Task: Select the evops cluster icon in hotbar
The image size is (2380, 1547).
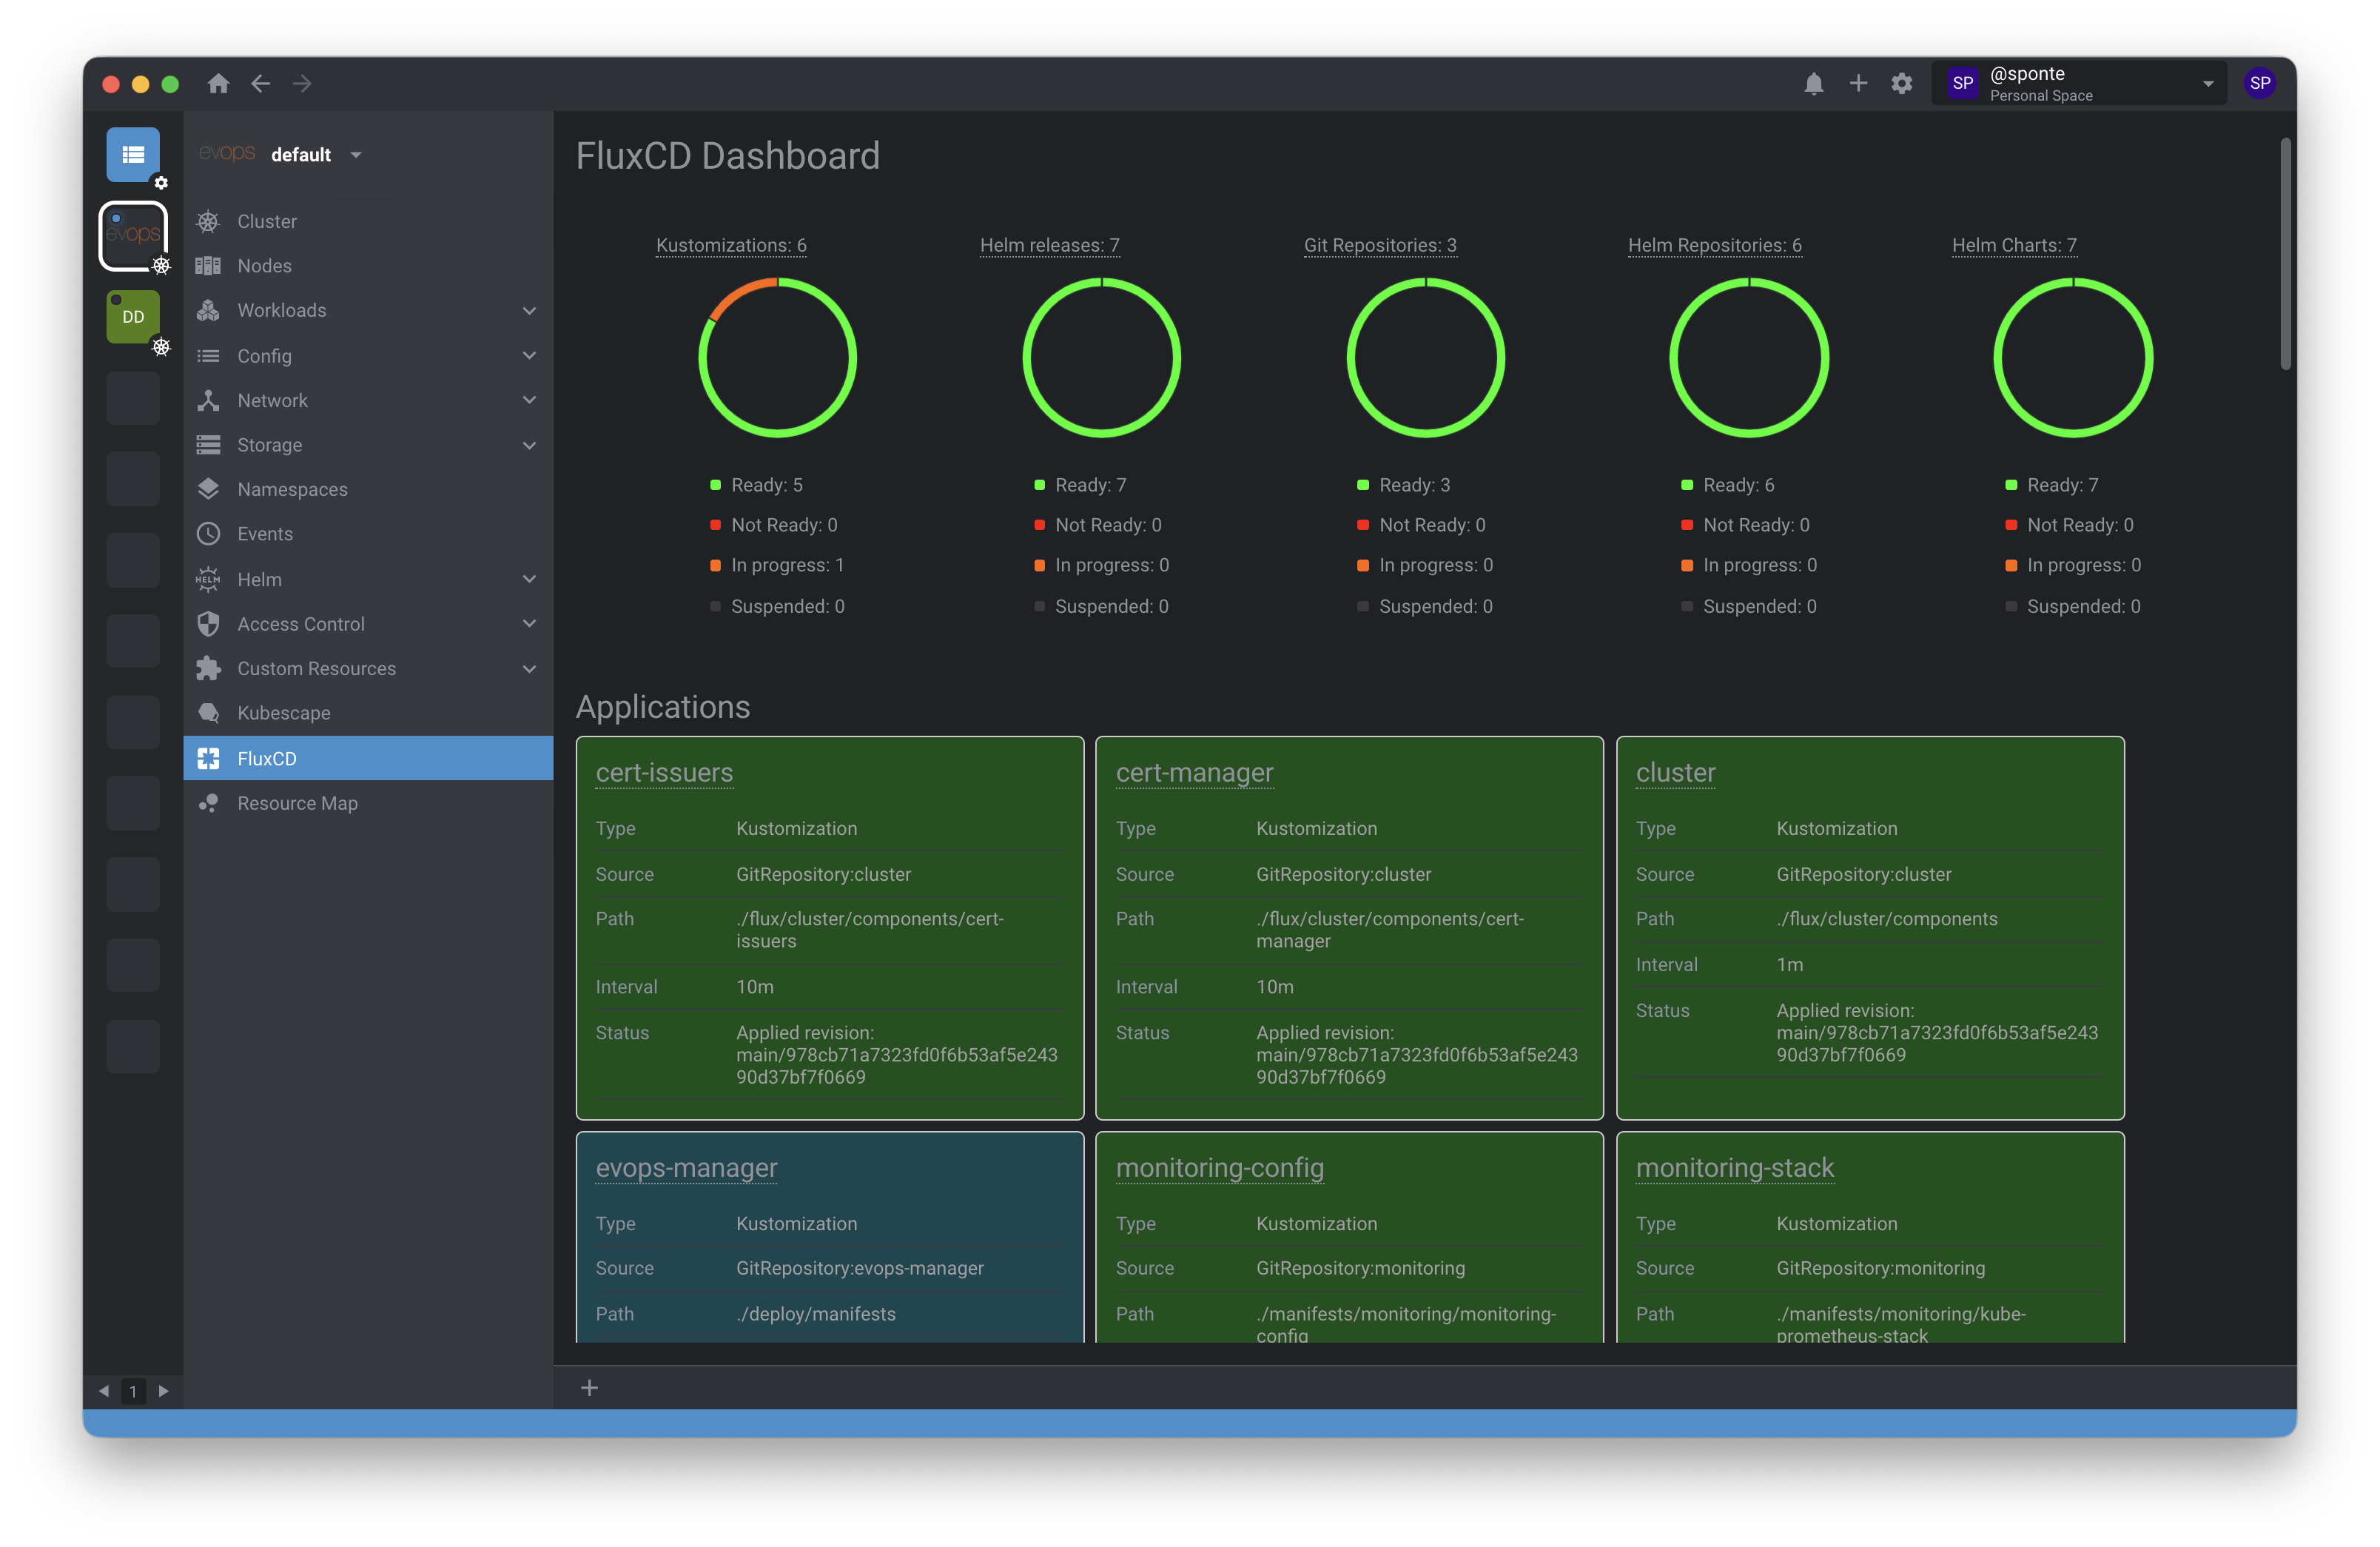Action: [x=133, y=235]
